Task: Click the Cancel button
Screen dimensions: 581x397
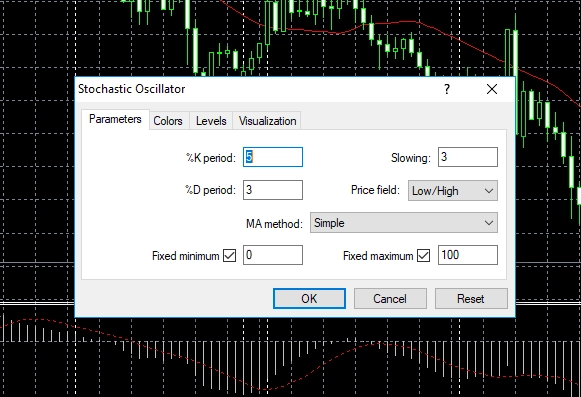Action: [390, 298]
